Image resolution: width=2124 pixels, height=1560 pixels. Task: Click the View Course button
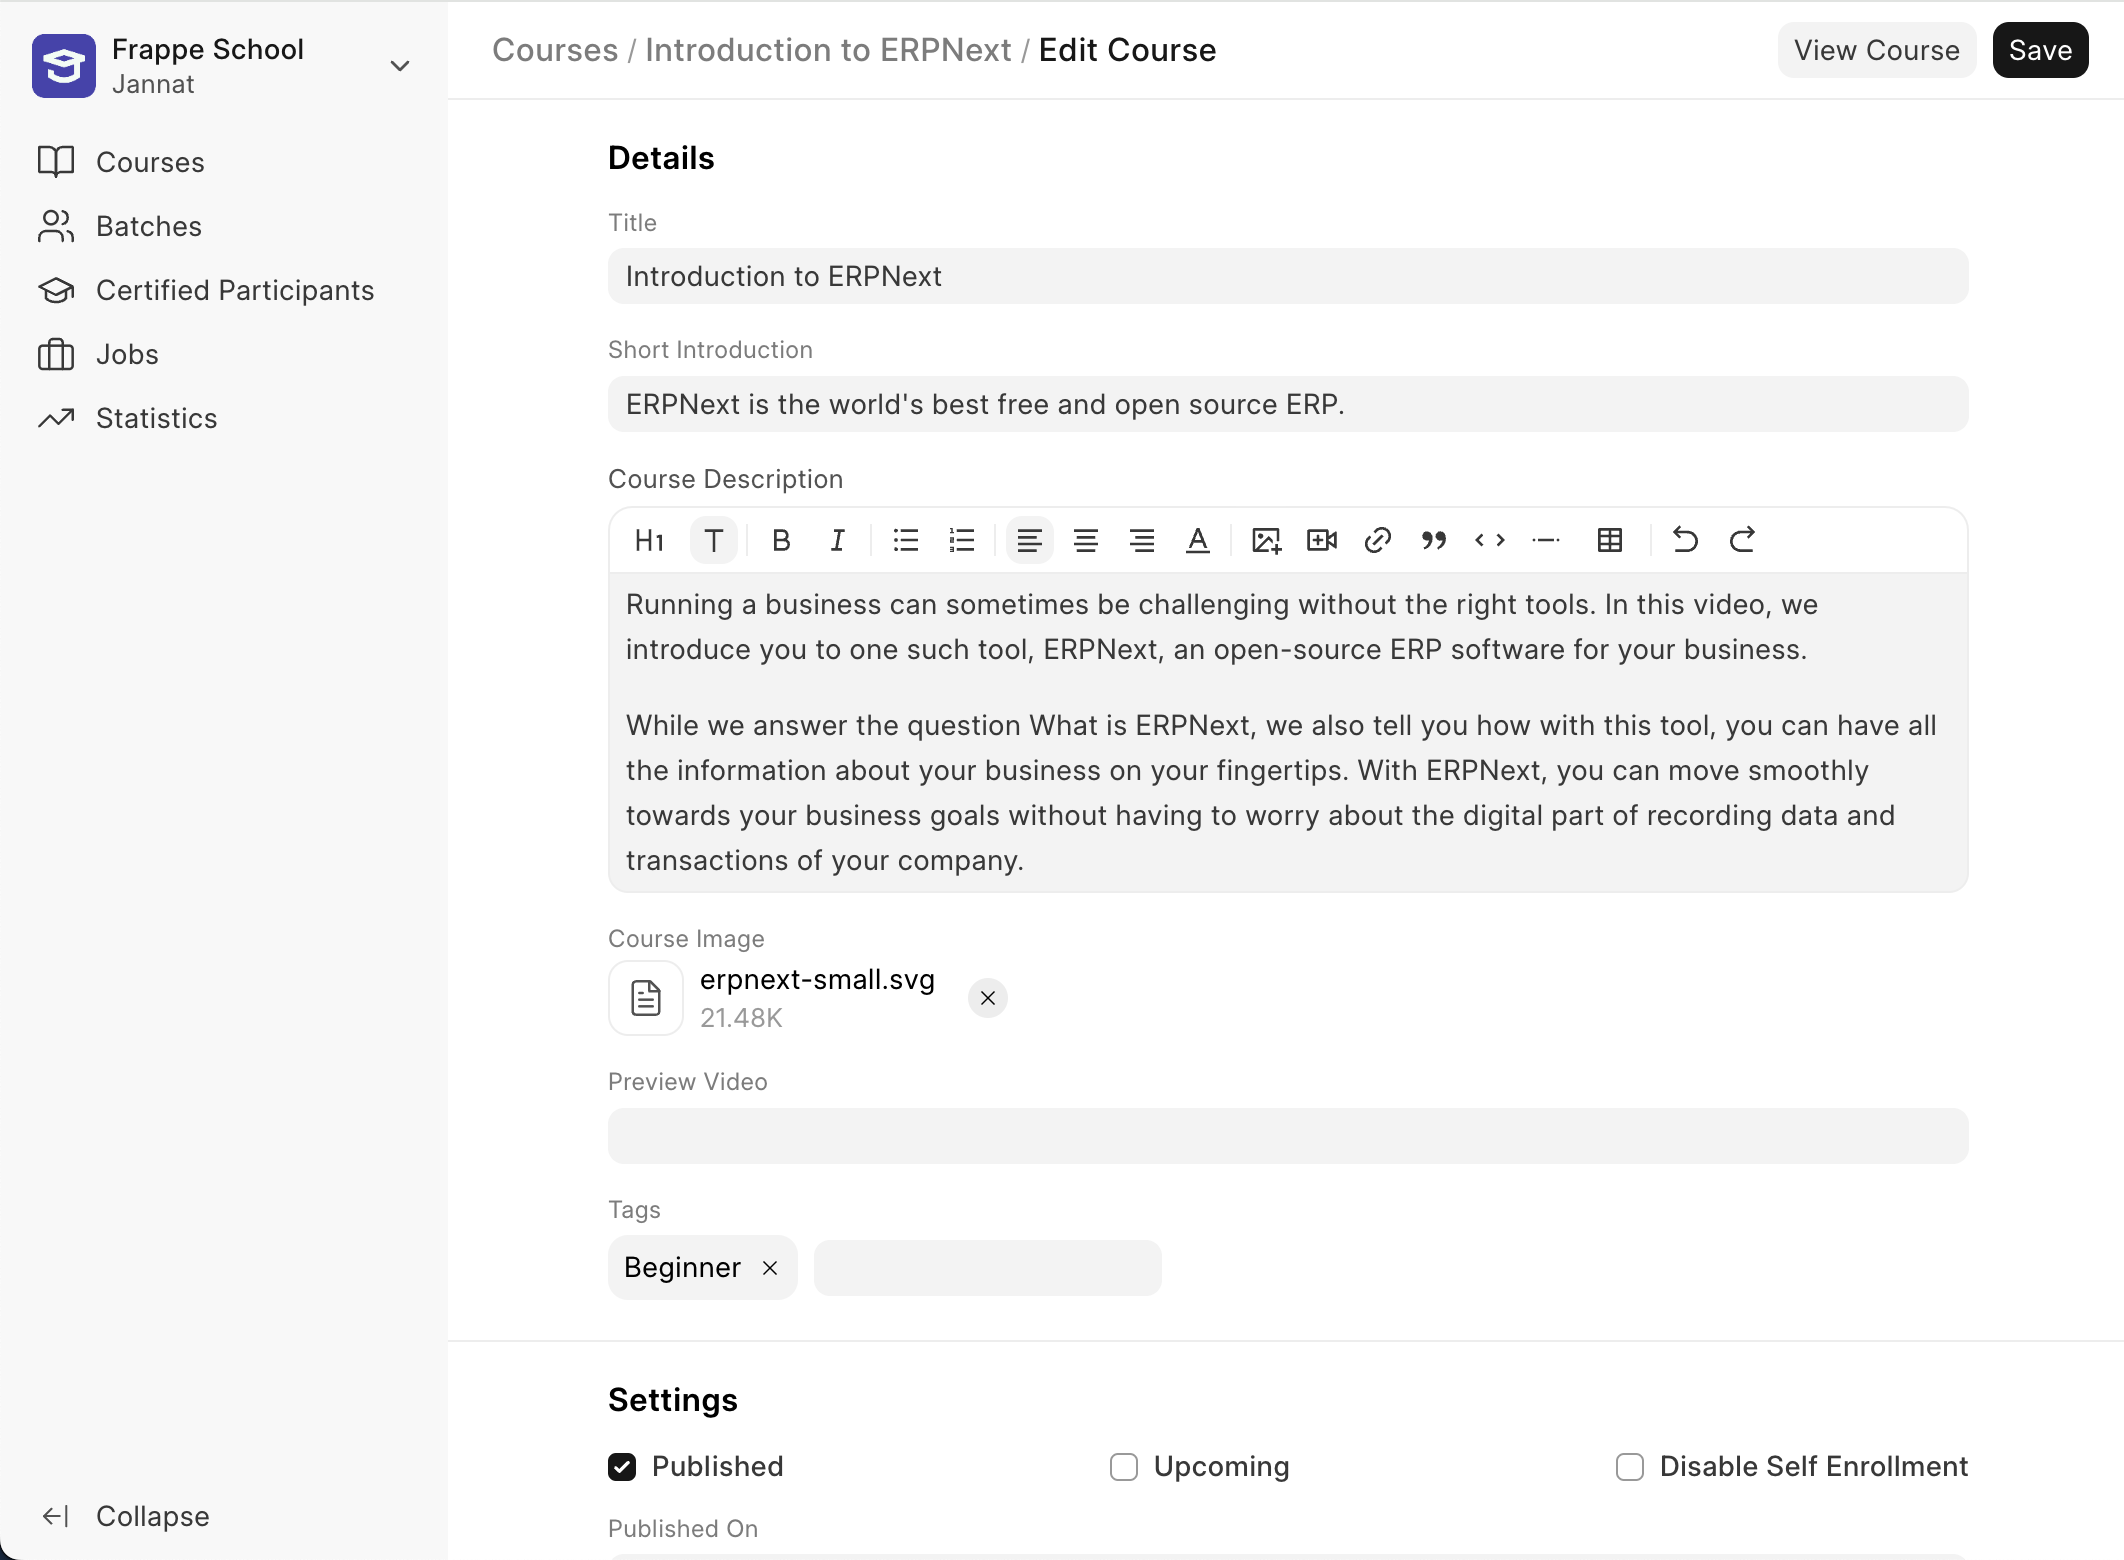pos(1878,49)
